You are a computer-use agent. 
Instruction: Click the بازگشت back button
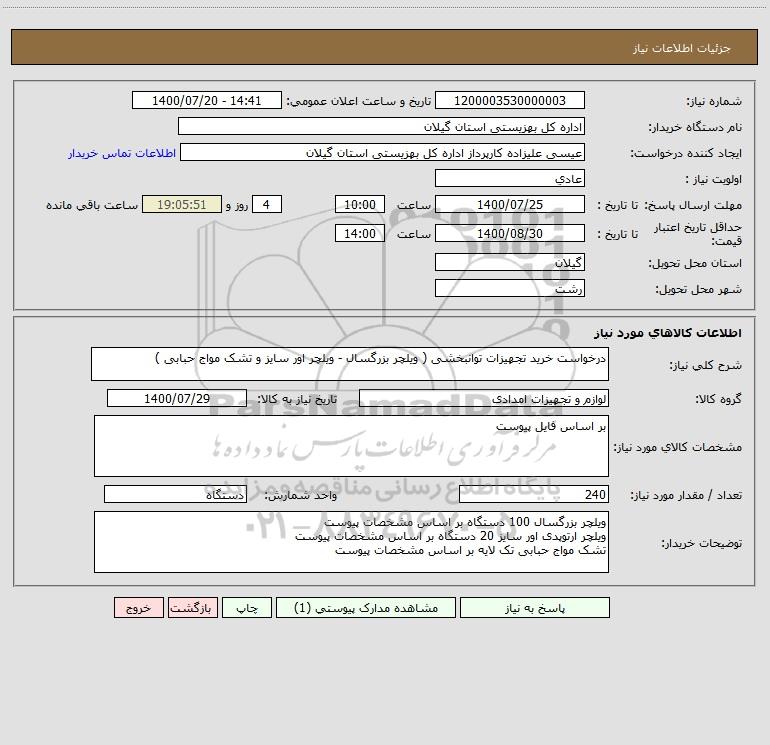tap(192, 607)
